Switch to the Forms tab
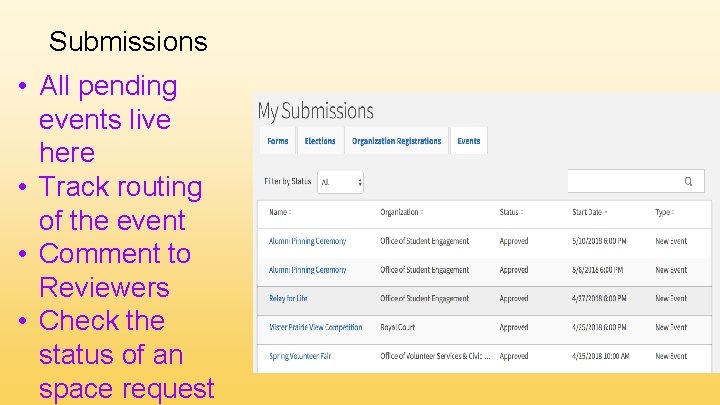Image resolution: width=720 pixels, height=405 pixels. [278, 141]
